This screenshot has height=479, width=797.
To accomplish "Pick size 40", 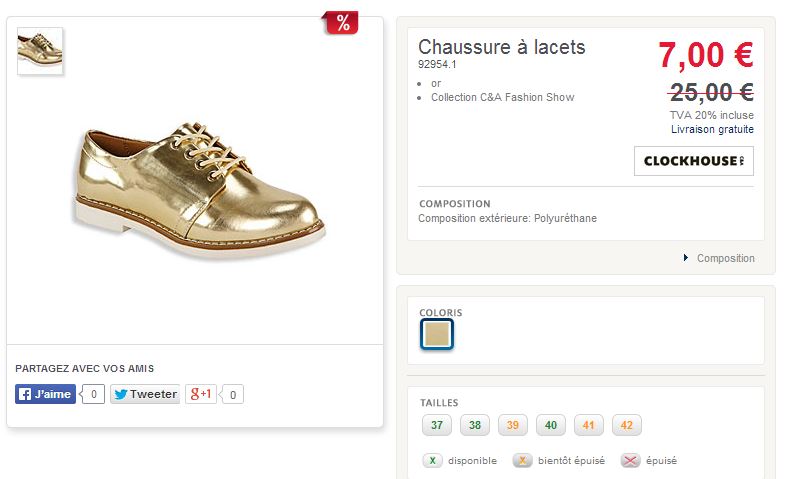I will click(550, 425).
